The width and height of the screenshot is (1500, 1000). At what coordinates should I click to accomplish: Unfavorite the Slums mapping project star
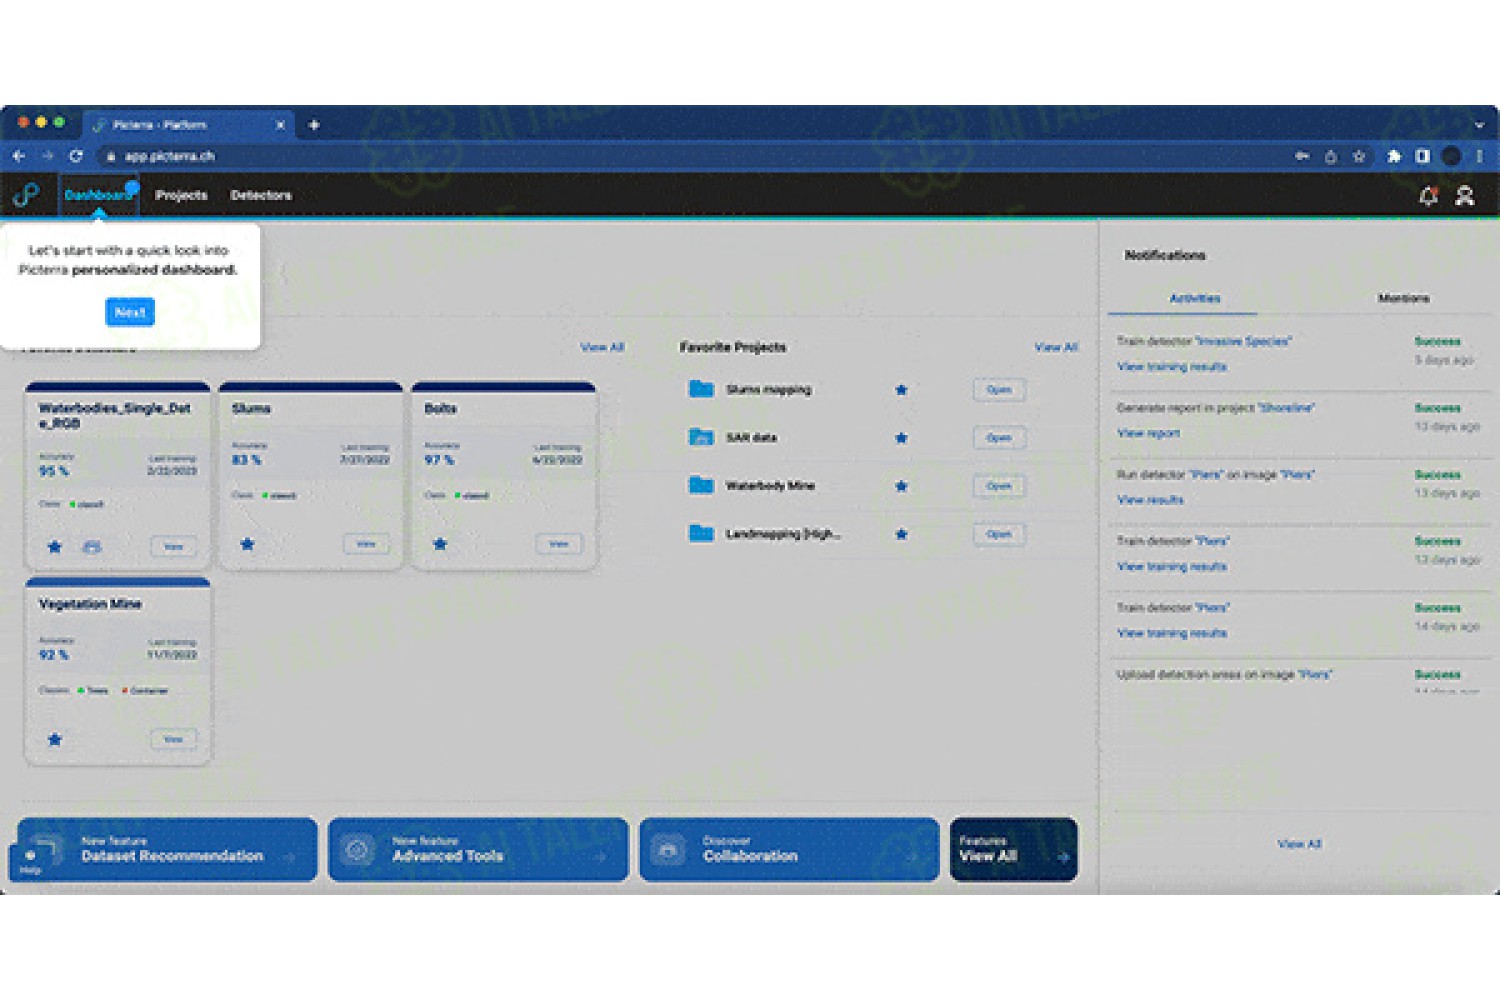click(901, 390)
